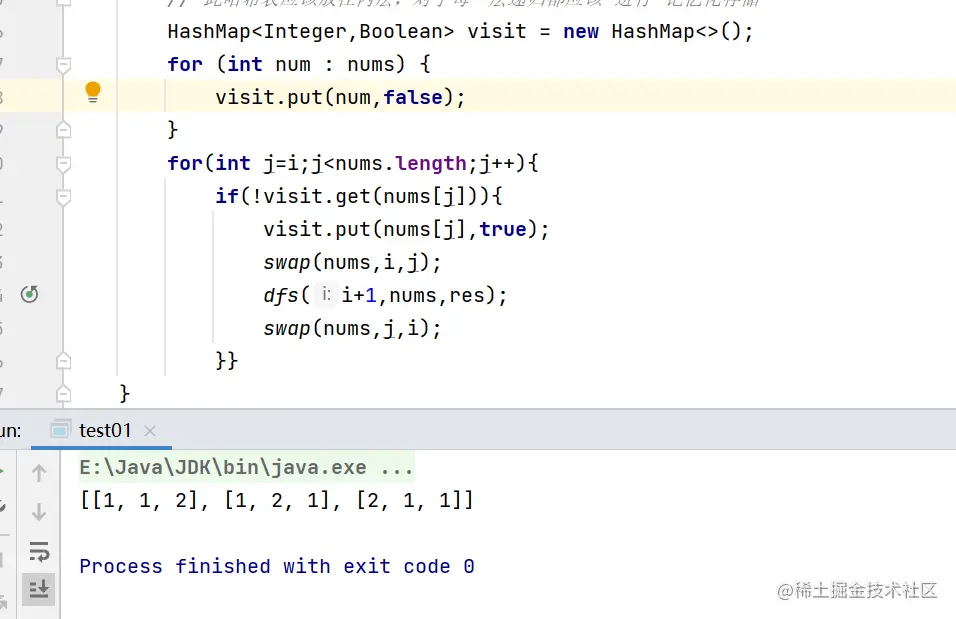Click the fold end marker beside the last closing brace
The width and height of the screenshot is (956, 619).
click(x=63, y=394)
